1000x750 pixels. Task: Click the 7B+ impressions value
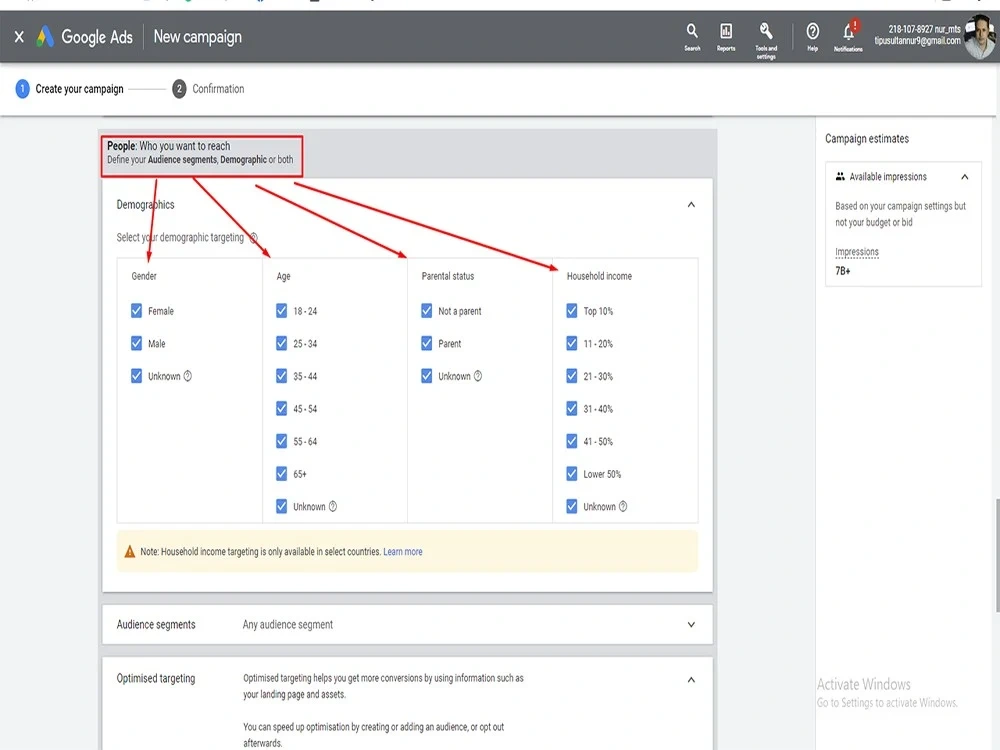point(842,271)
